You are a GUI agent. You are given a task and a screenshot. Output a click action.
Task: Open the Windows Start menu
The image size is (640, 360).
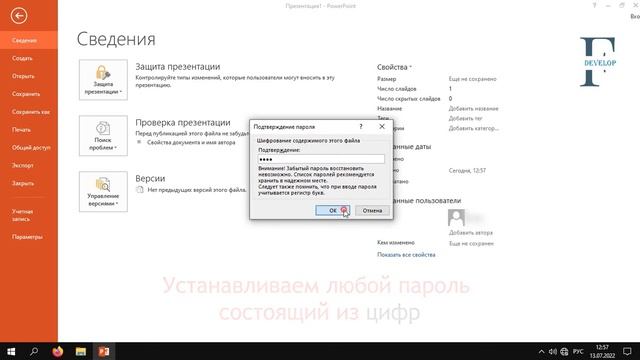click(x=11, y=351)
